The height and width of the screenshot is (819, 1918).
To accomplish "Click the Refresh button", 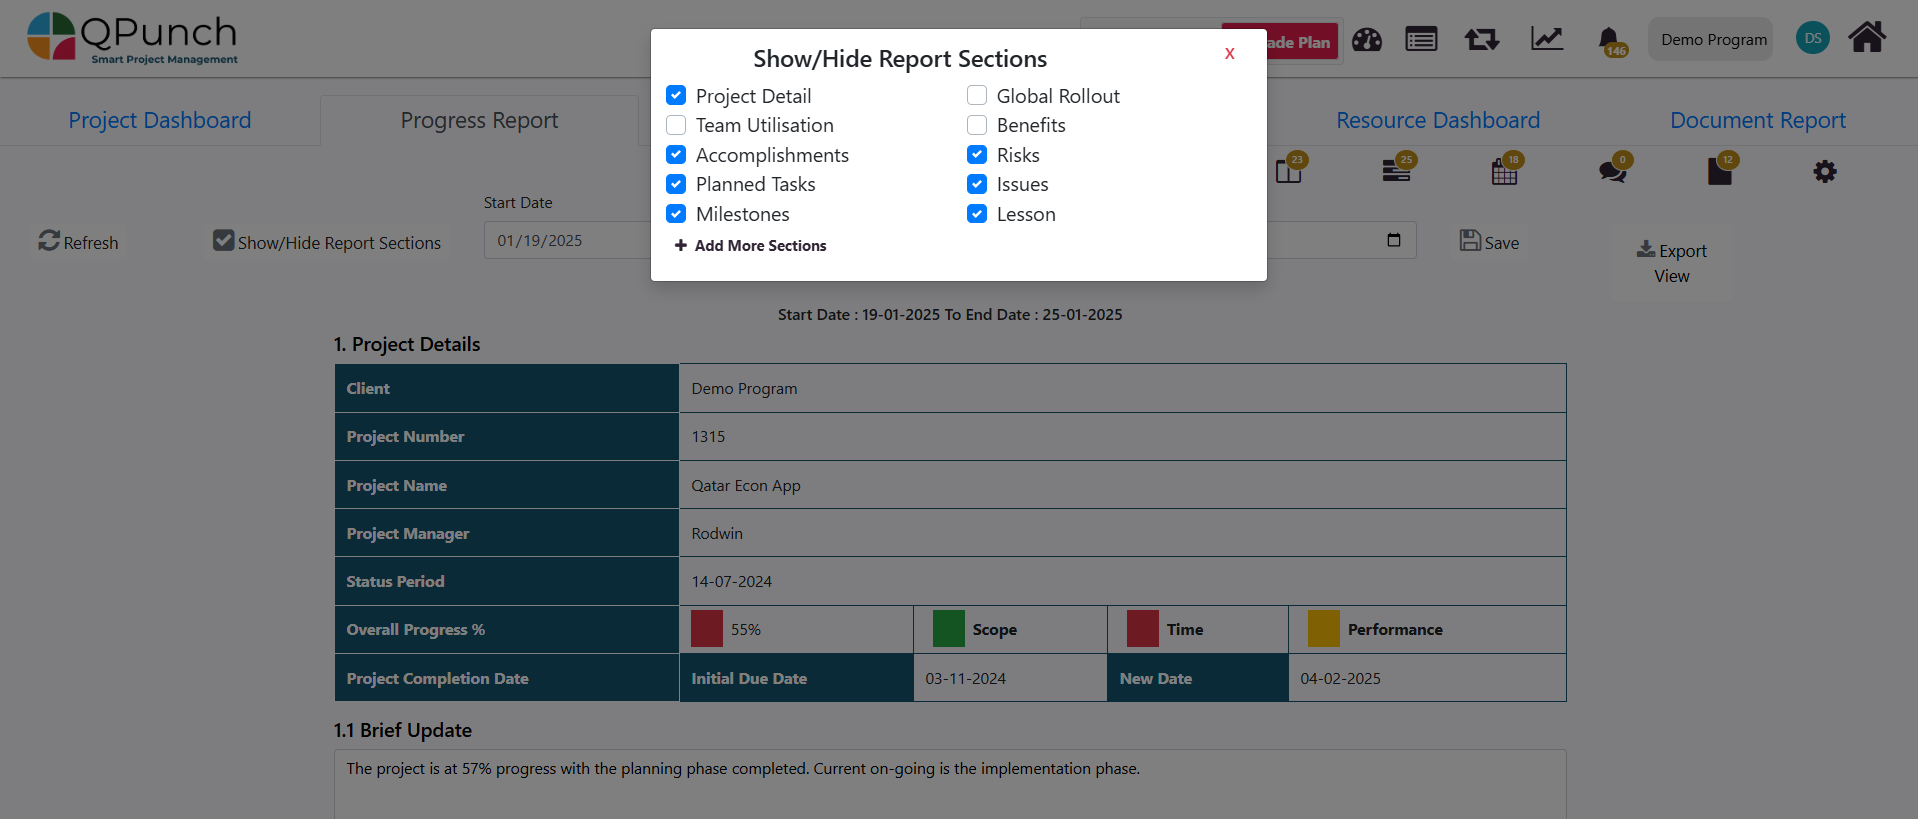I will point(78,242).
